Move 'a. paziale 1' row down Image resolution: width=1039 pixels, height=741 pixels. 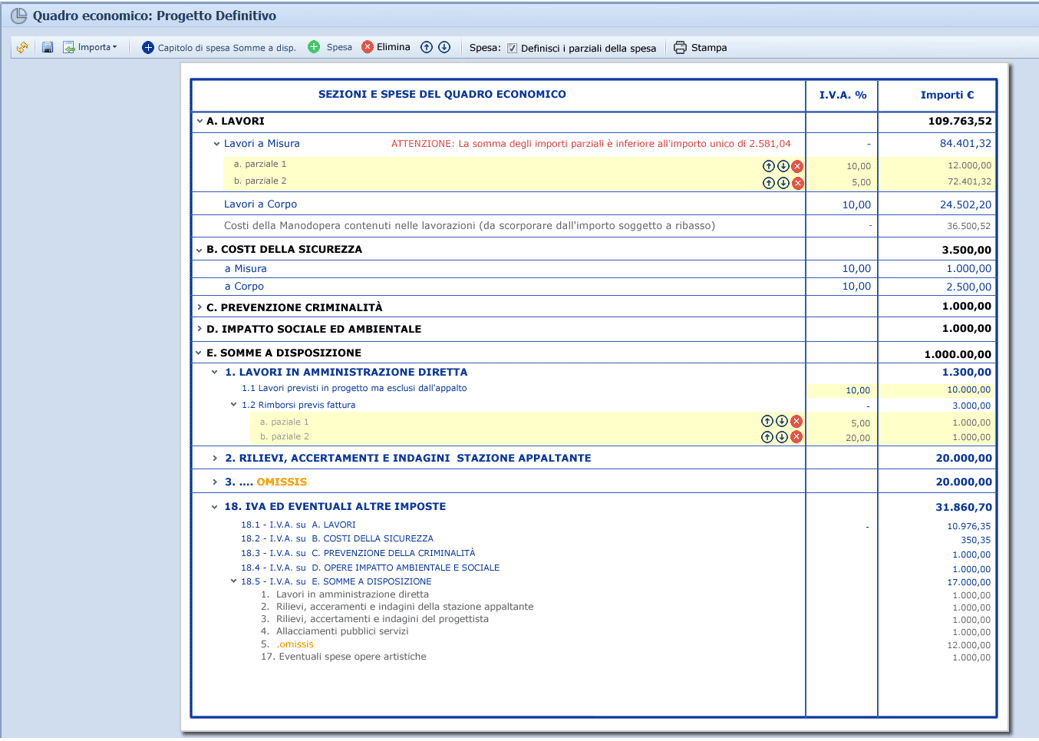click(x=782, y=422)
